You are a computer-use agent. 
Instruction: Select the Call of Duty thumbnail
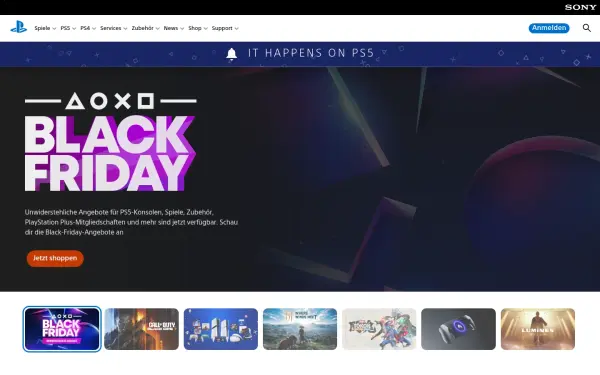(141, 329)
